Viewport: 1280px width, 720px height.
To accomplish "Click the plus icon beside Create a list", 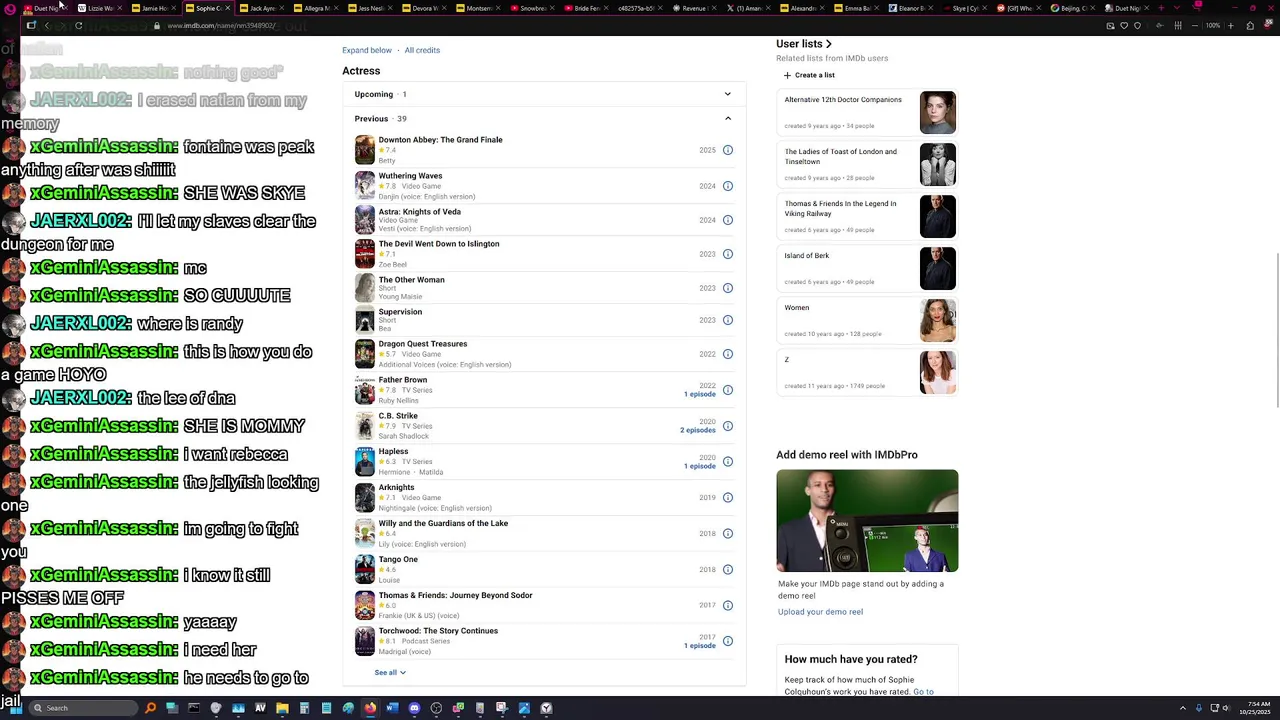I will tap(787, 75).
